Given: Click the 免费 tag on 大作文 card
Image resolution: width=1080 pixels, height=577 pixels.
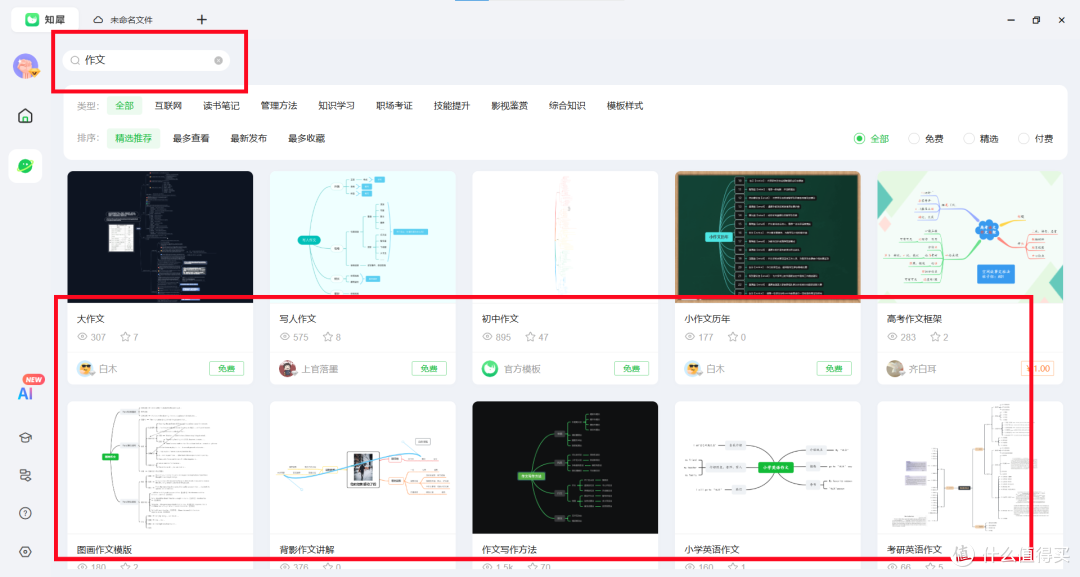Looking at the screenshot, I should coord(227,369).
